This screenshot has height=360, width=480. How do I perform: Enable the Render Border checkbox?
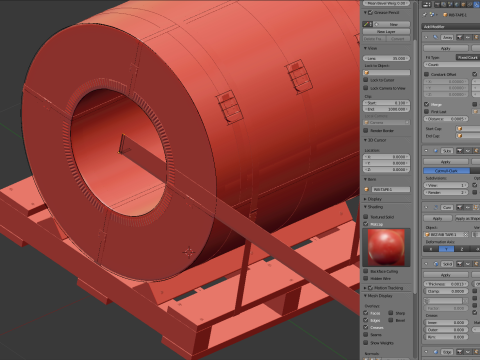[x=366, y=130]
